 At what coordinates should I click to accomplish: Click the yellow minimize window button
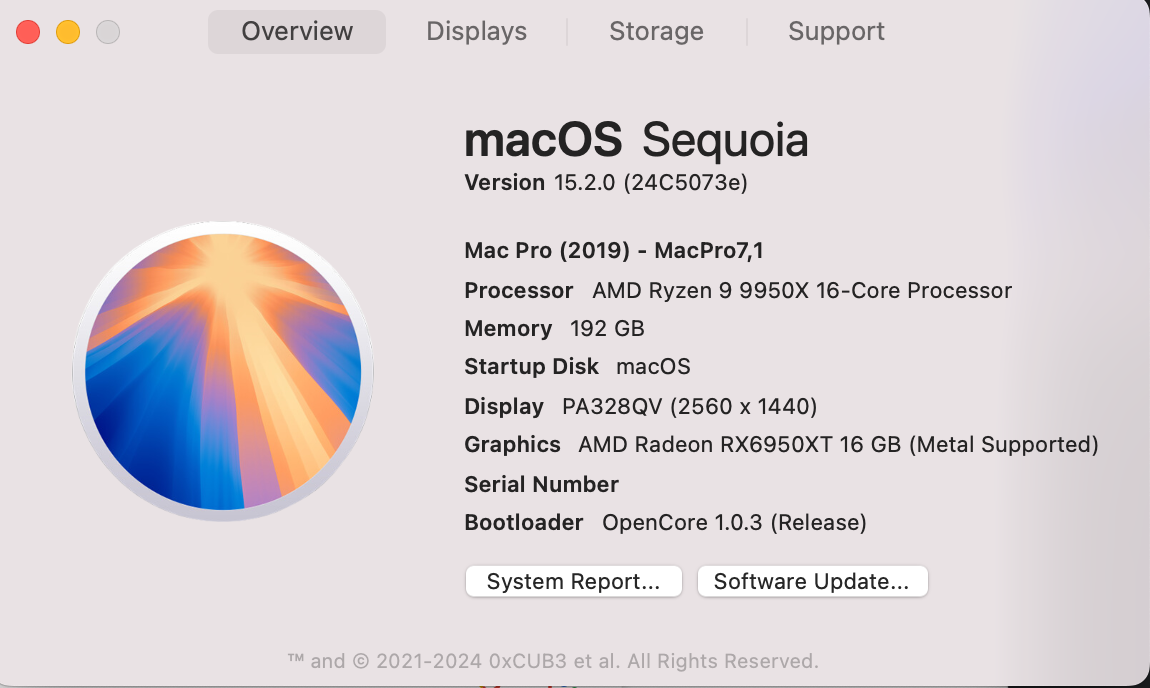68,32
